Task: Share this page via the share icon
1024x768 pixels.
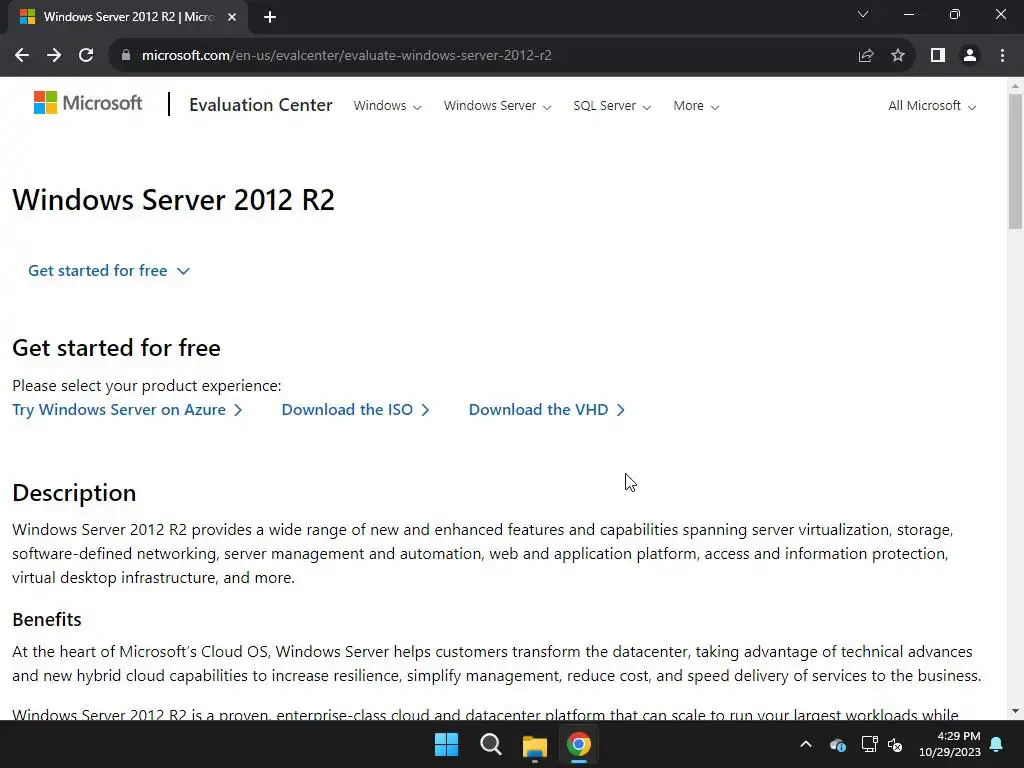Action: [866, 56]
